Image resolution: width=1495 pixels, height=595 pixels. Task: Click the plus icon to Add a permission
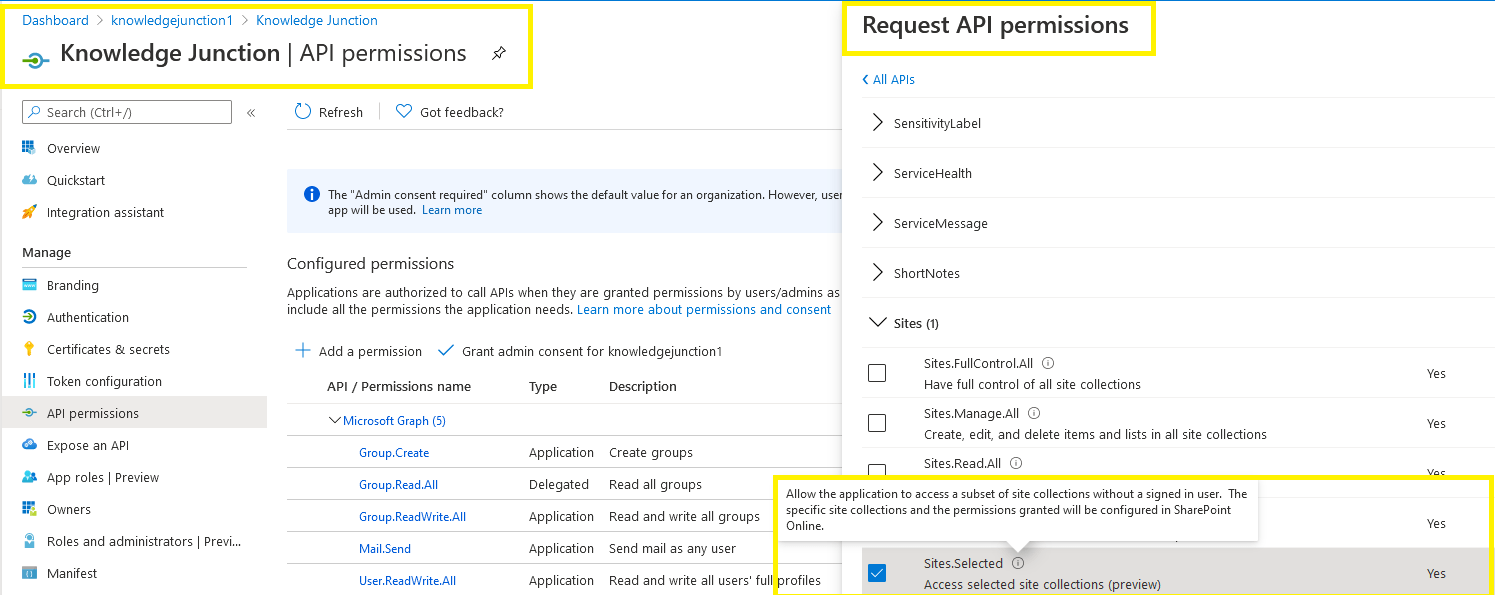pyautogui.click(x=301, y=351)
